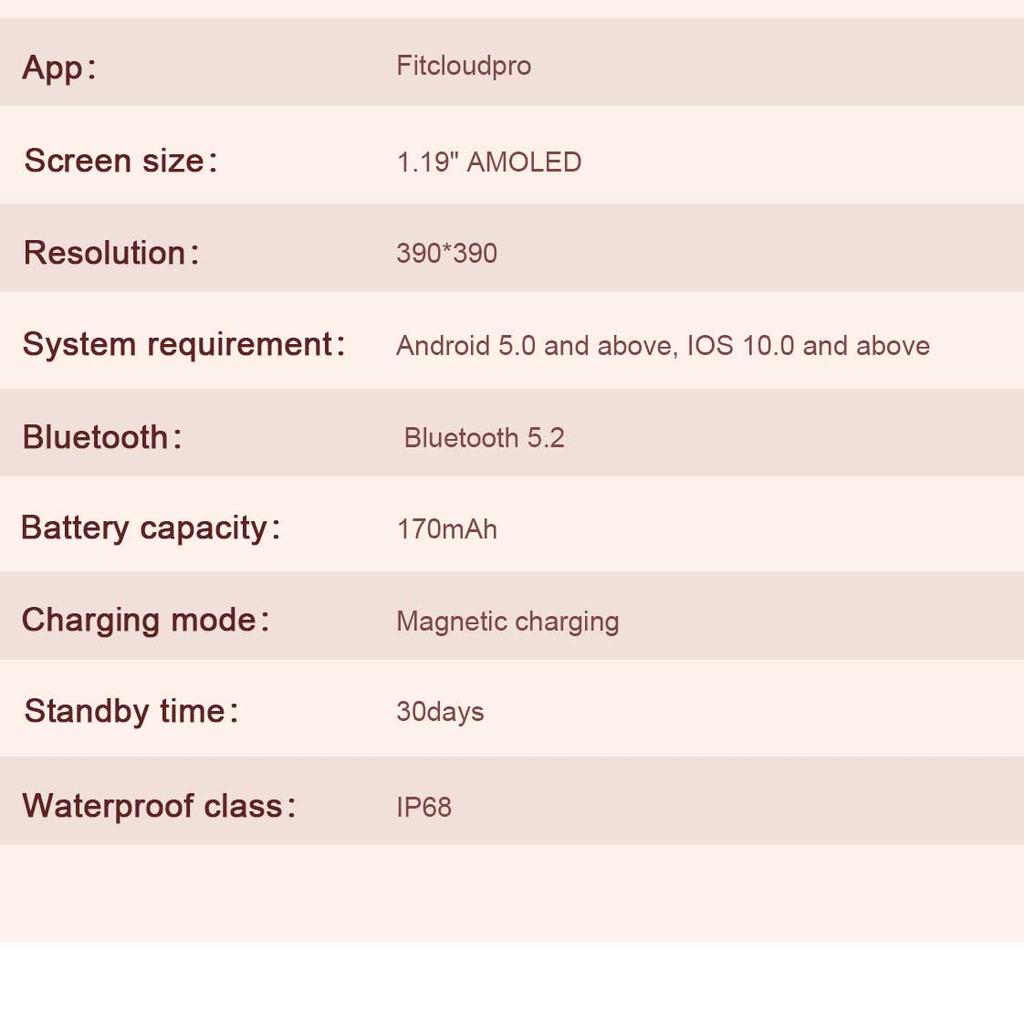The height and width of the screenshot is (1024, 1024).
Task: Click the Android 5.0 and above text
Action: pyautogui.click(x=537, y=346)
